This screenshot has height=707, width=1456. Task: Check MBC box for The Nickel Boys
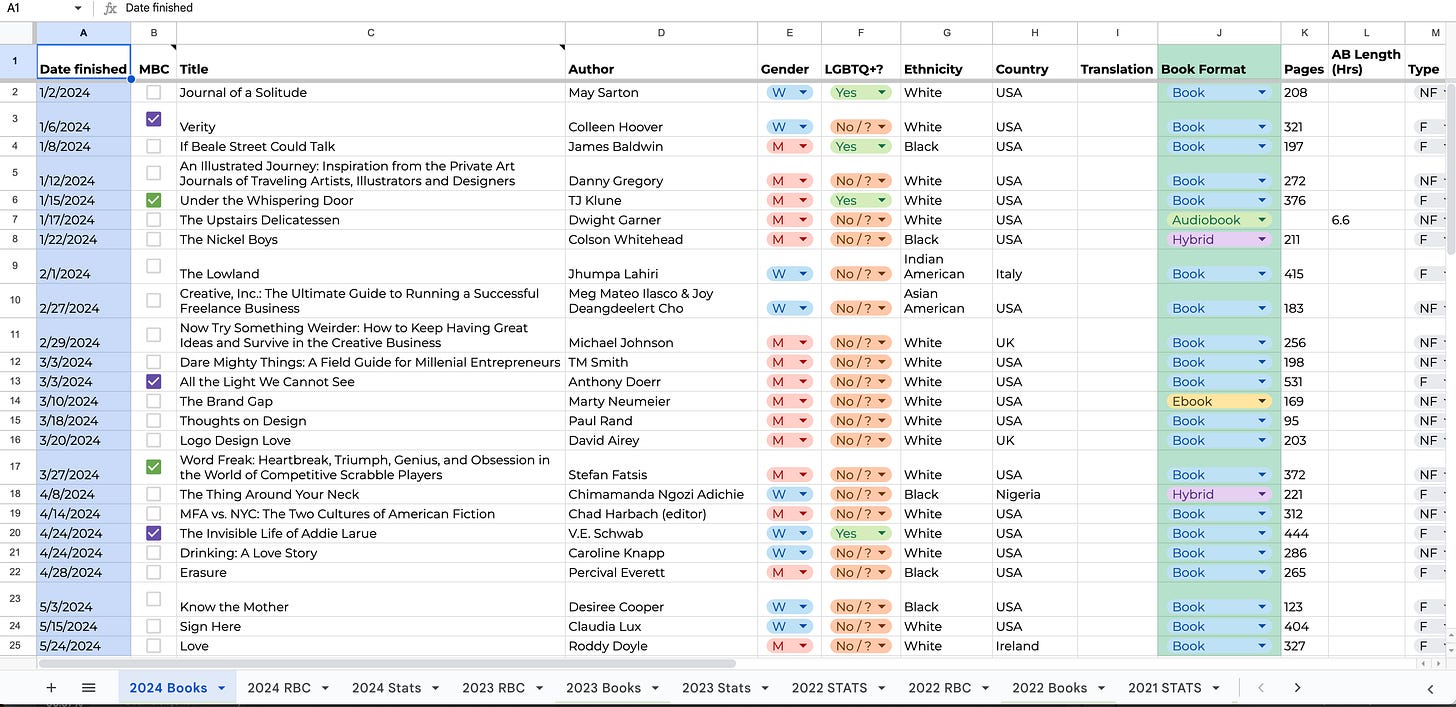tap(153, 239)
